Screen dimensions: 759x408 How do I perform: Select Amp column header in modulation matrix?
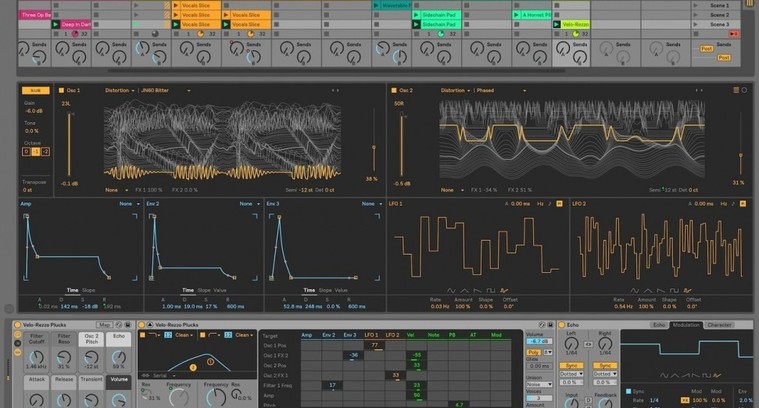307,335
